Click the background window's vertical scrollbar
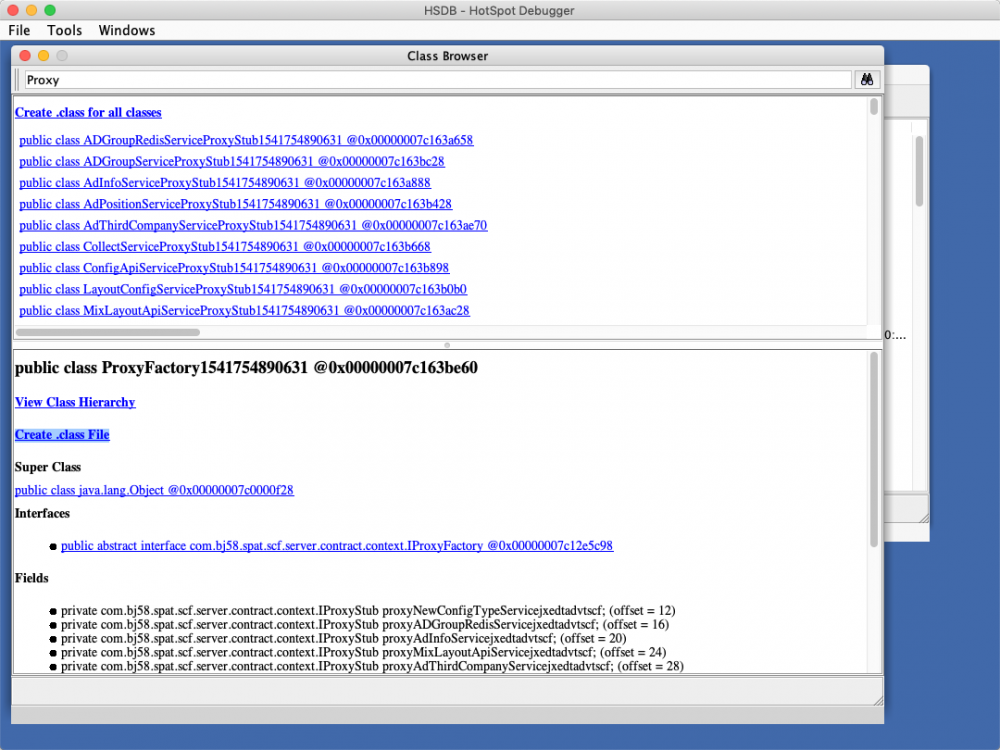This screenshot has width=1000, height=750. coord(919,171)
